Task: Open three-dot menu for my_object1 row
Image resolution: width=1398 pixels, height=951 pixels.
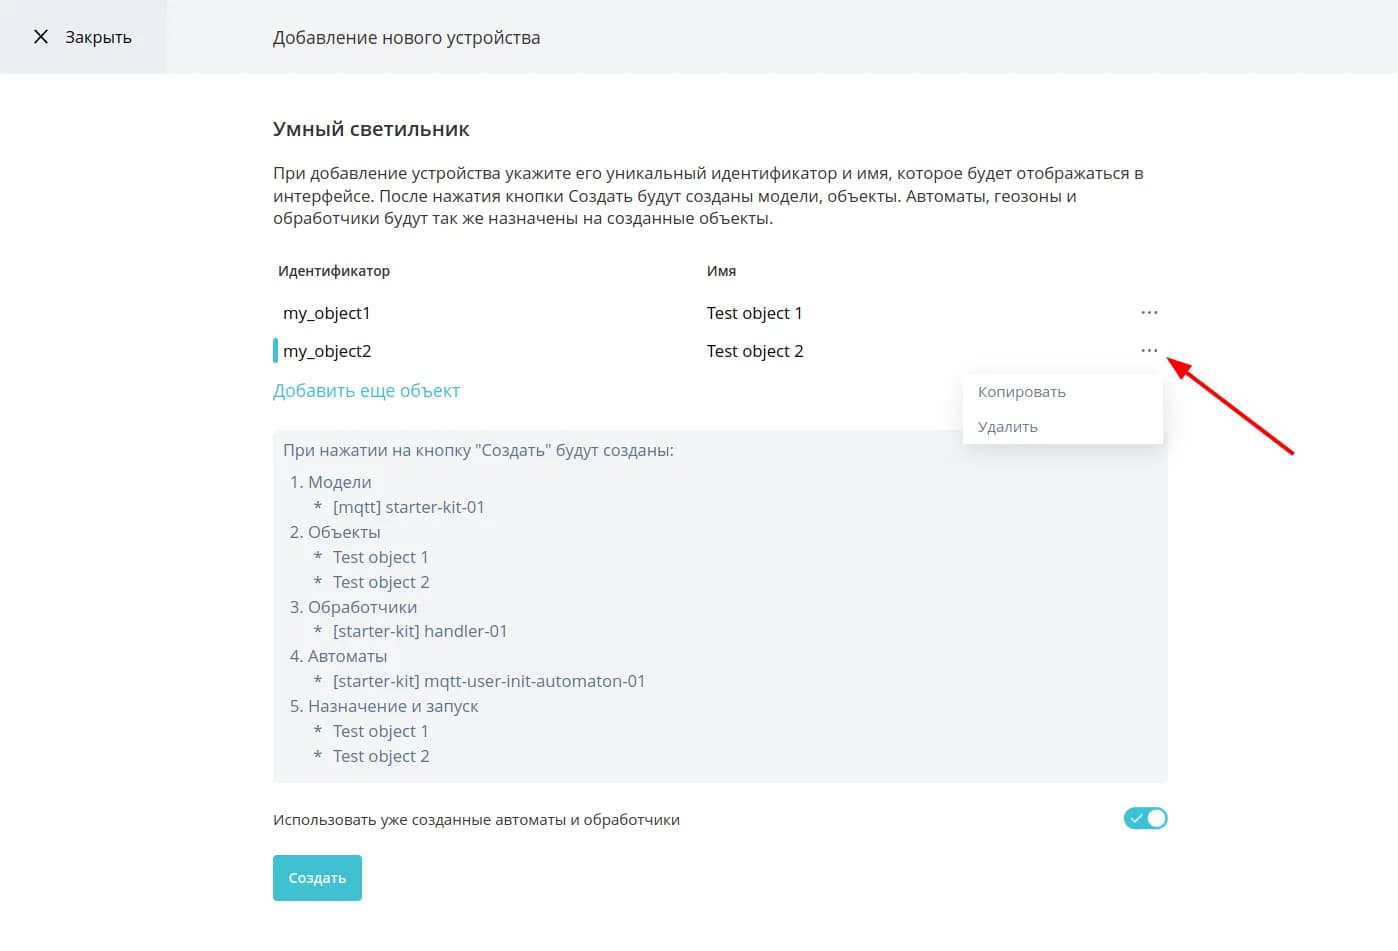Action: pyautogui.click(x=1149, y=313)
